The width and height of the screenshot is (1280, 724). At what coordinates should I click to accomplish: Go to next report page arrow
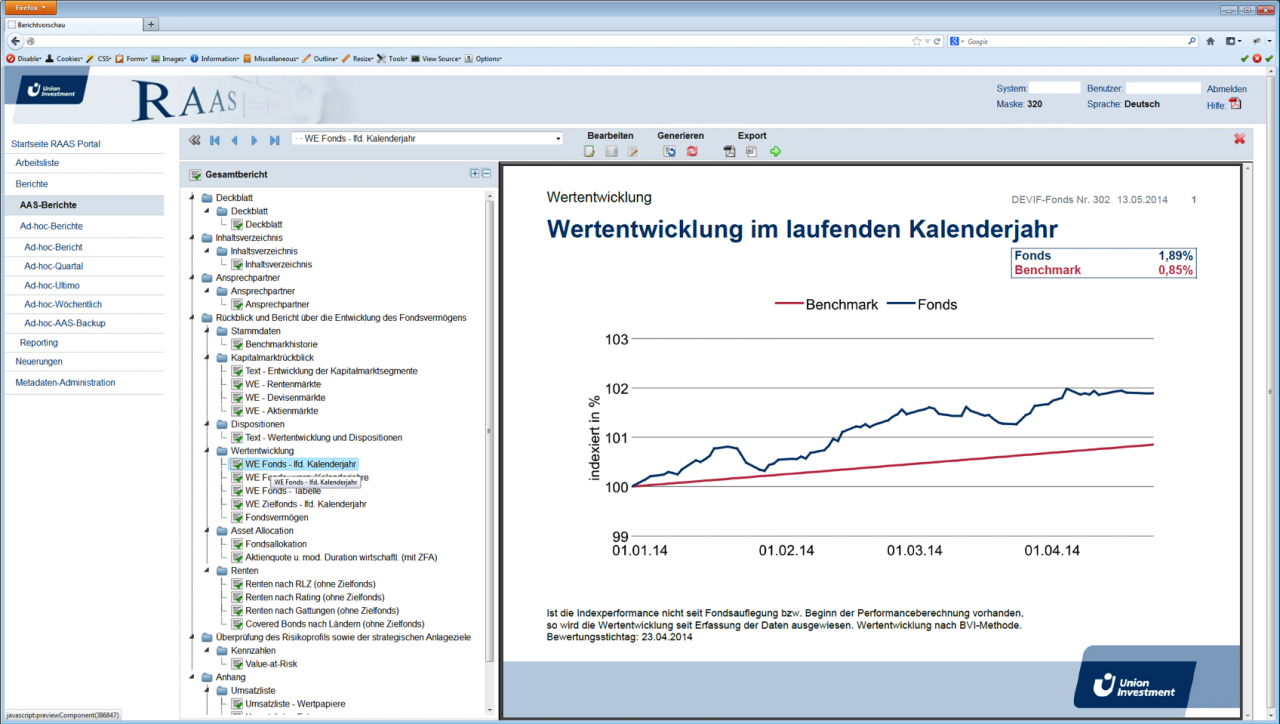point(254,140)
